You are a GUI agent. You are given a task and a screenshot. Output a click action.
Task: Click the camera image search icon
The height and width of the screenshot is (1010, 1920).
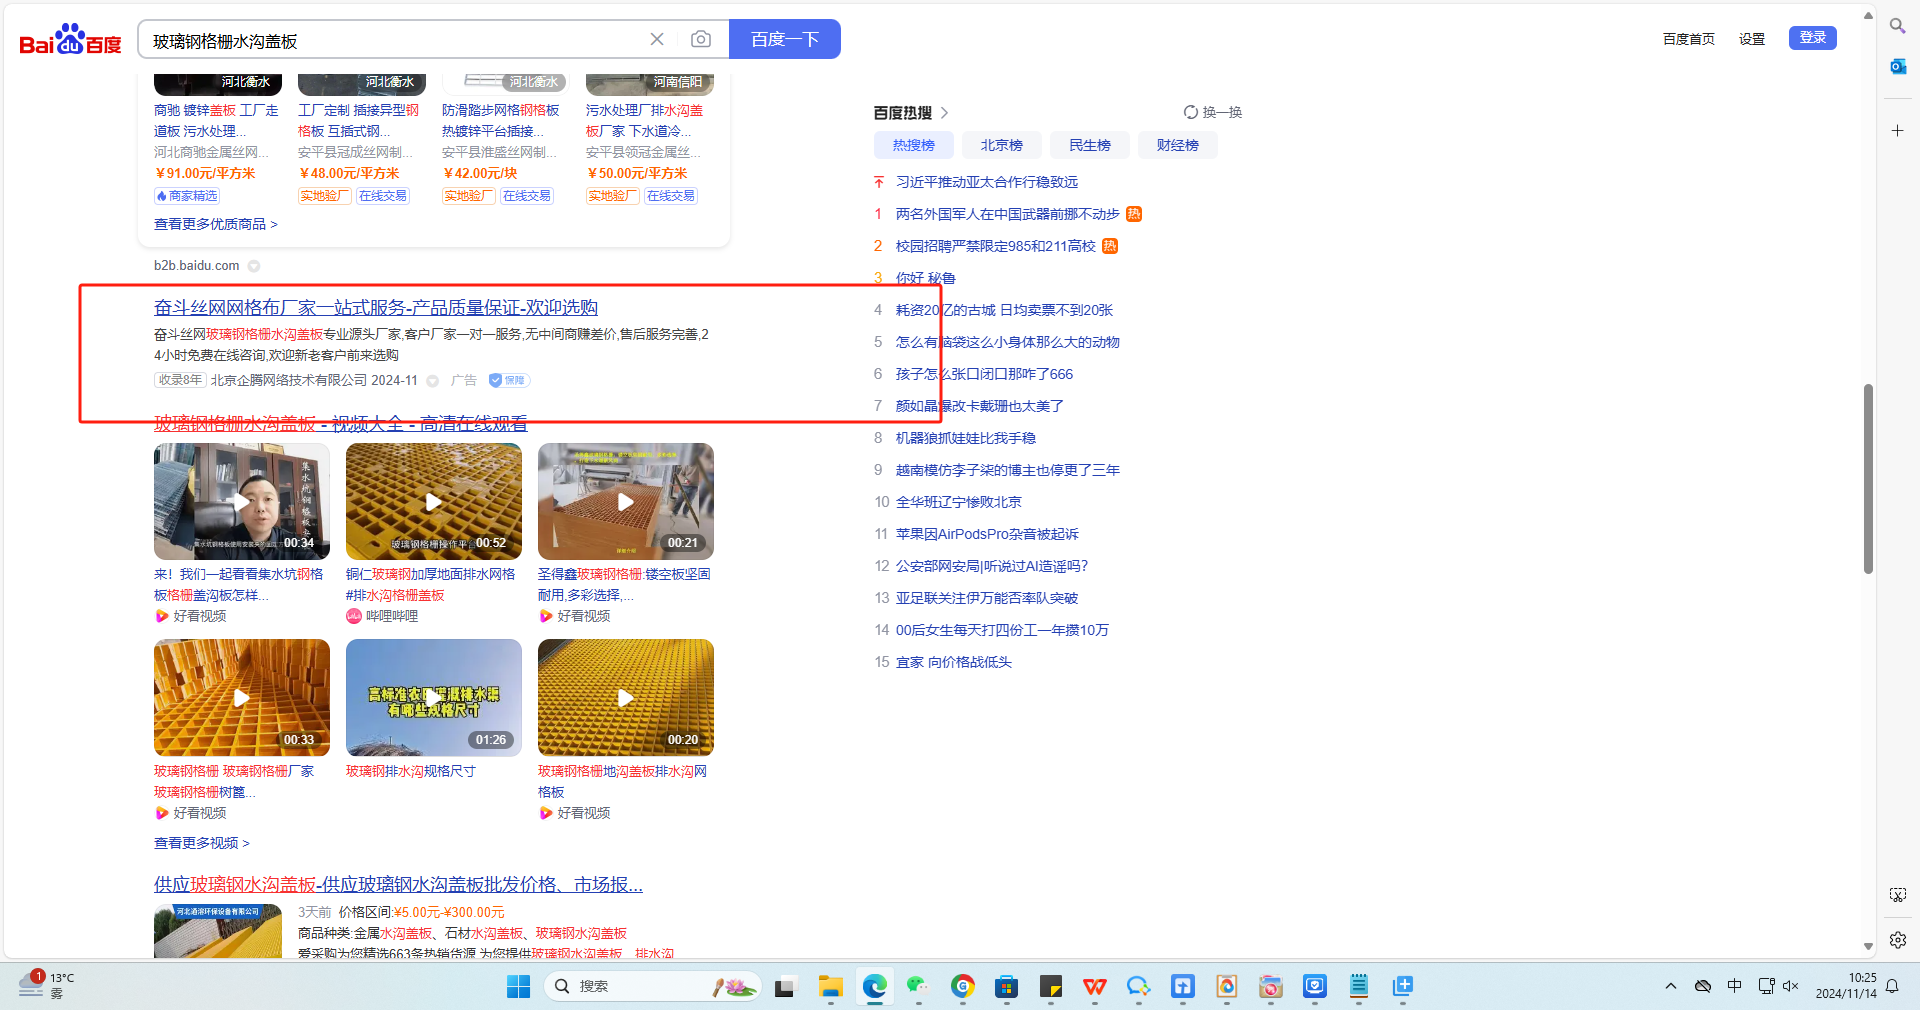click(x=701, y=39)
